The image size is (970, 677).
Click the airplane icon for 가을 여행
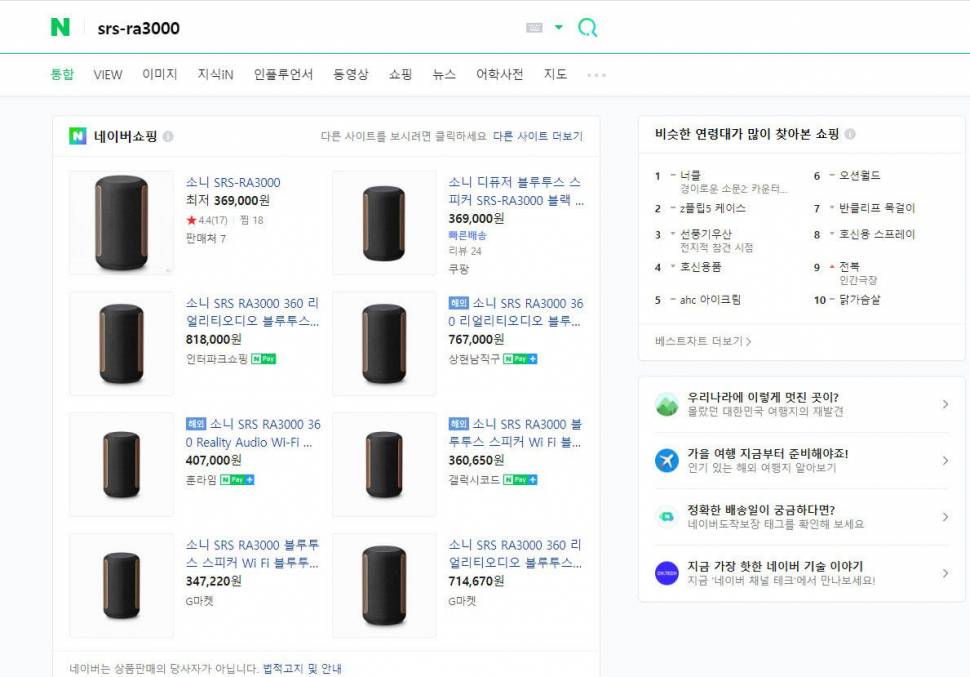click(667, 460)
